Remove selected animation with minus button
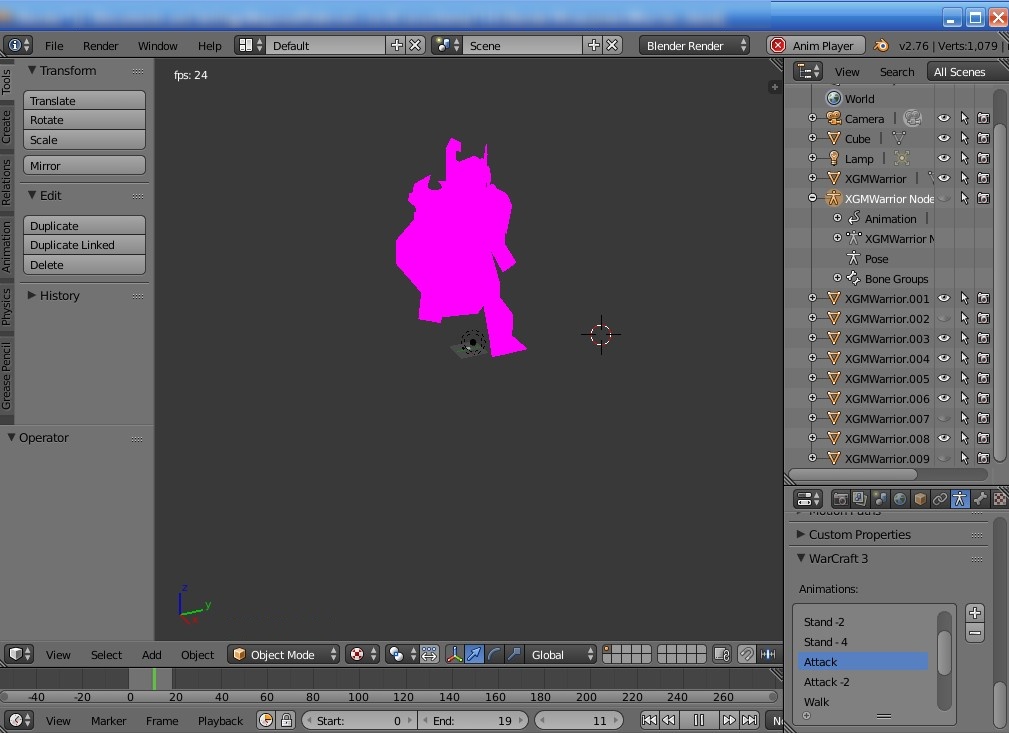1009x733 pixels. pyautogui.click(x=974, y=633)
